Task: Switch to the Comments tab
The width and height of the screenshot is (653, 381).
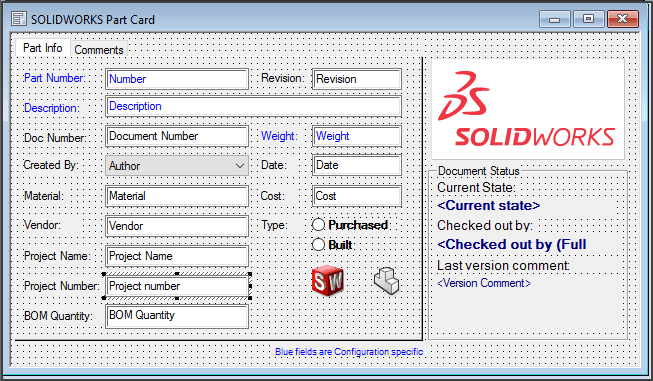Action: click(x=99, y=50)
